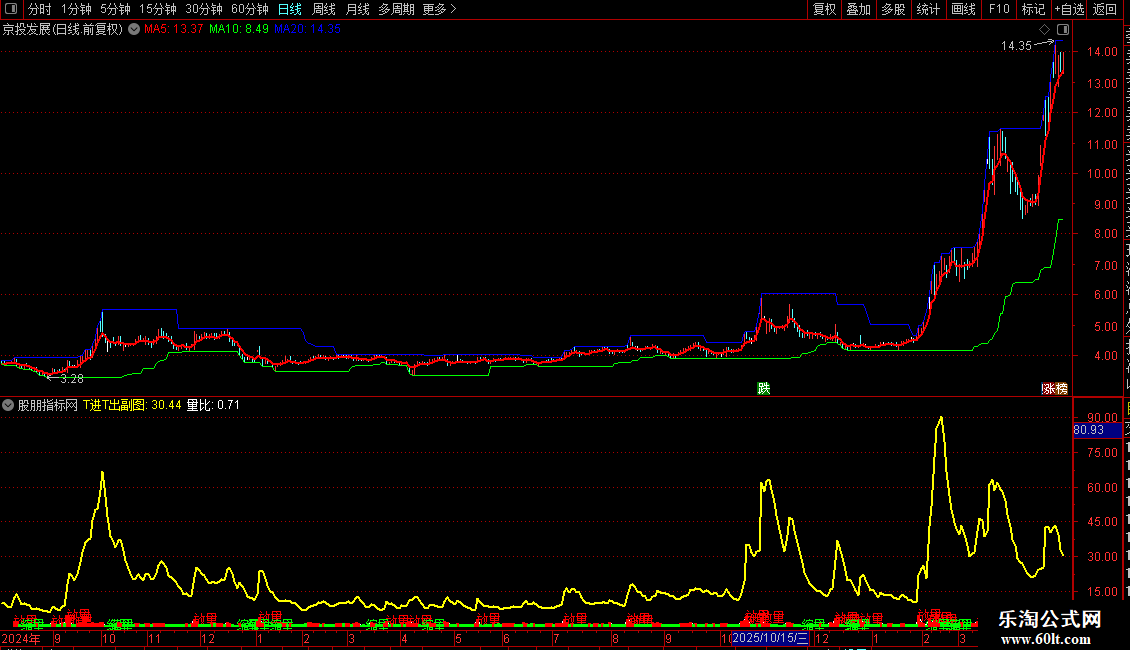Screen dimensions: 1130x650
Task: Click the 90.00 indicator axis label
Action: [x=1102, y=418]
